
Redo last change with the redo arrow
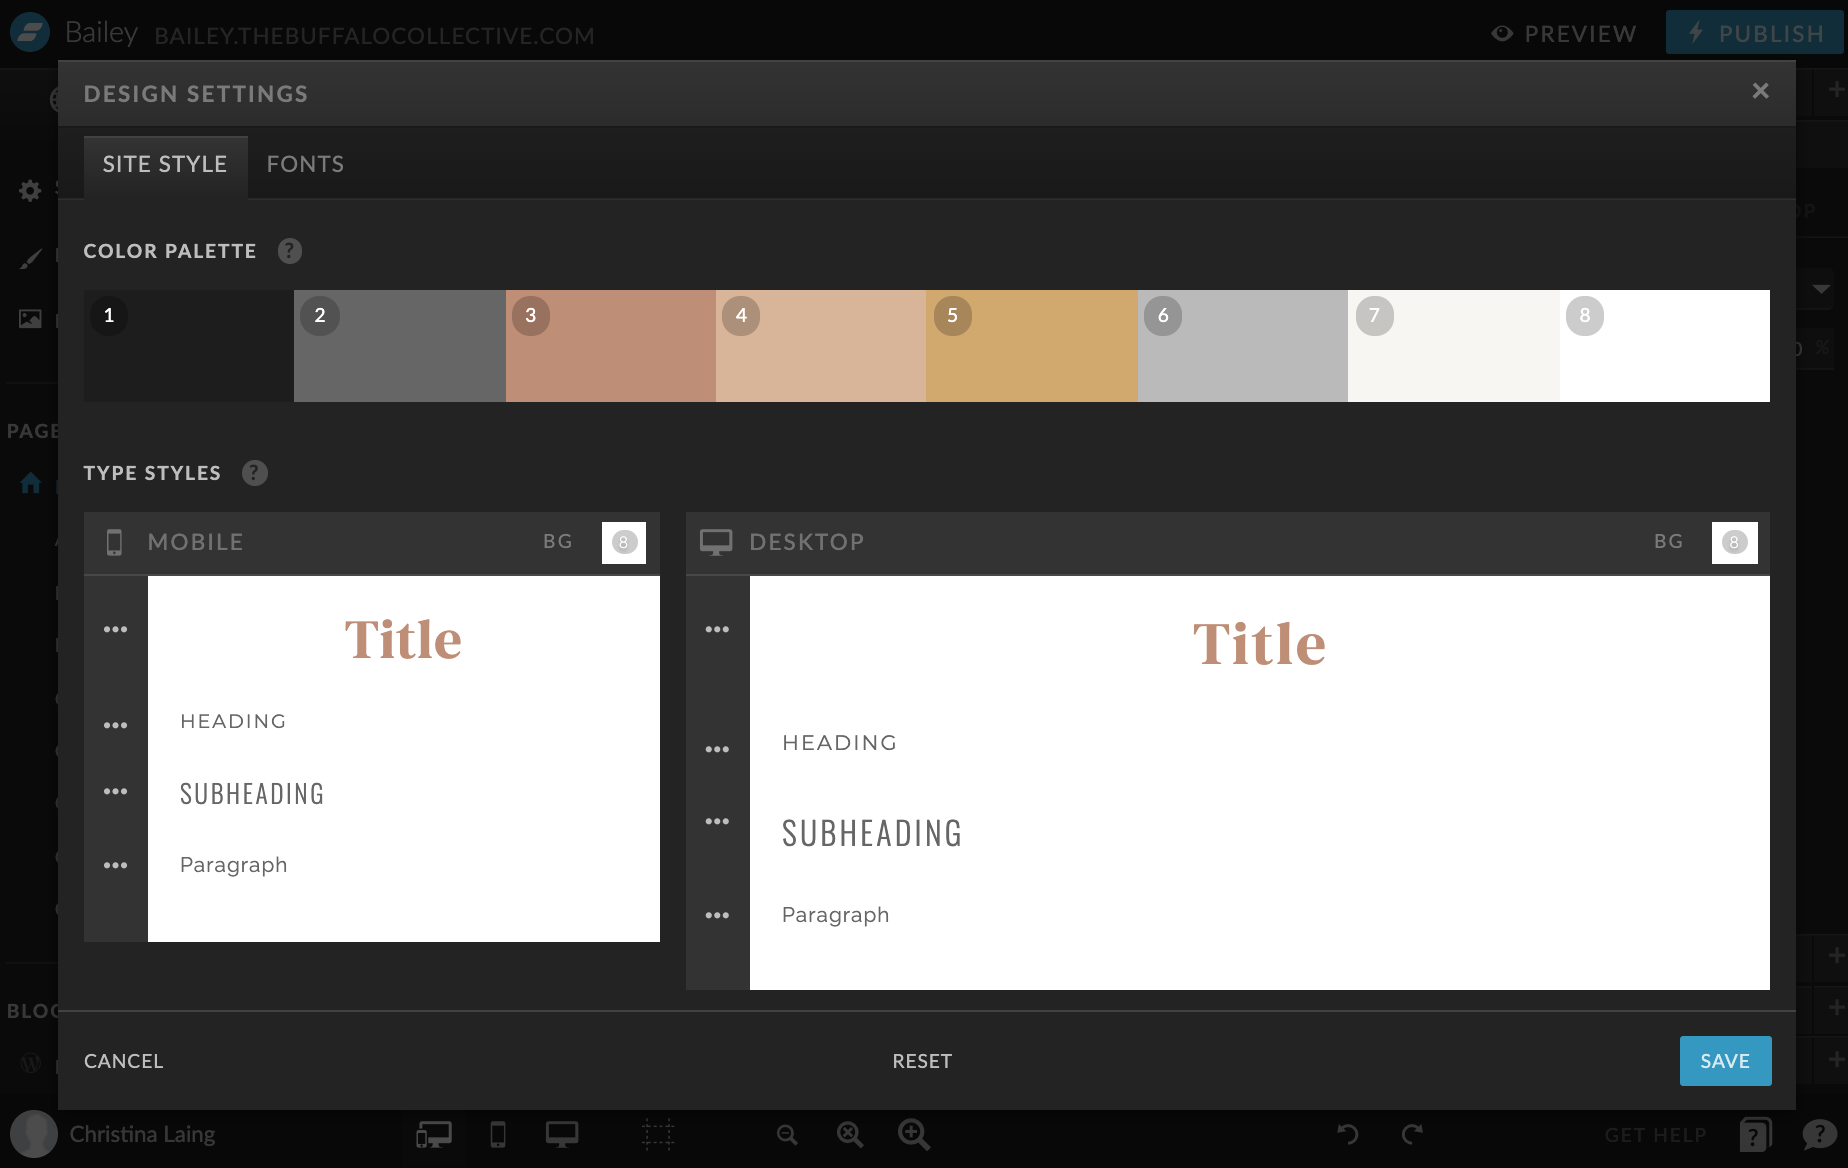coord(1412,1135)
